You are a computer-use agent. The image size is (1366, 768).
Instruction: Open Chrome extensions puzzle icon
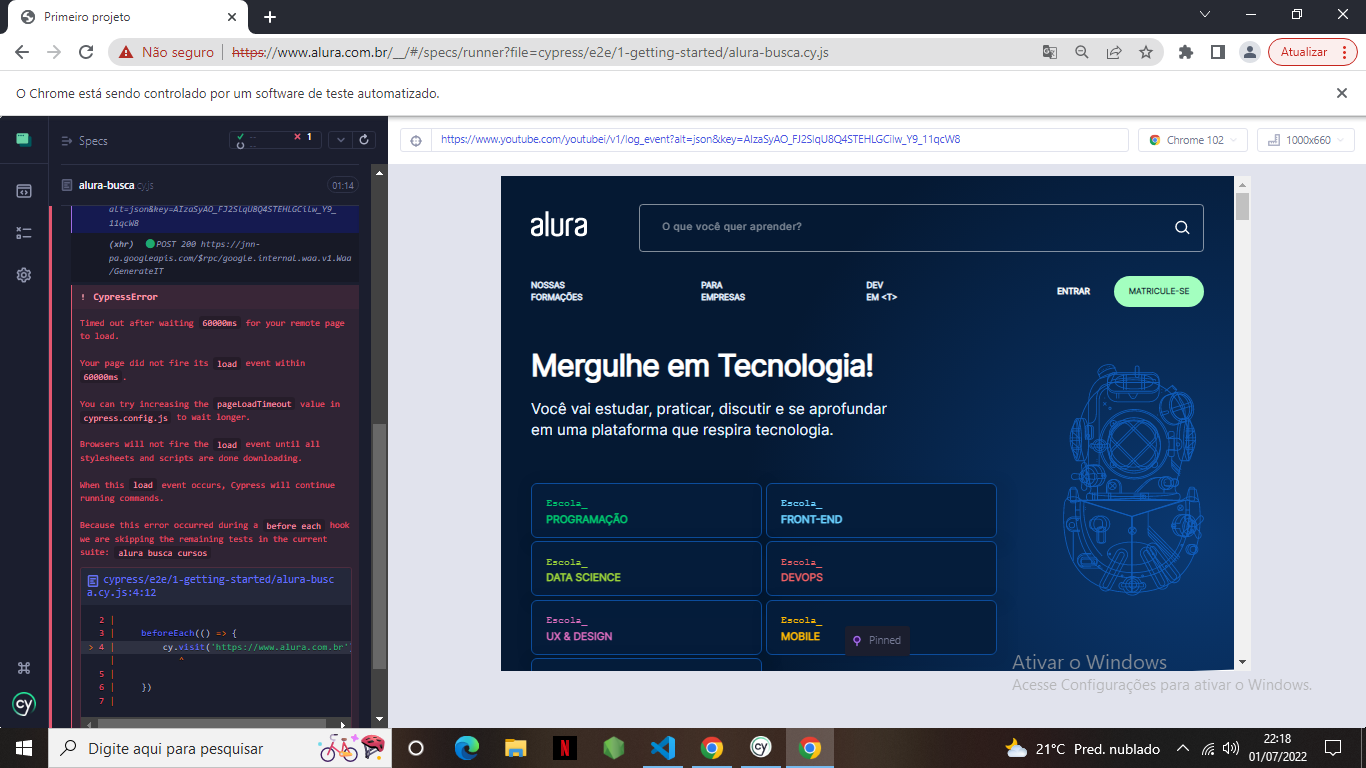pyautogui.click(x=1186, y=52)
